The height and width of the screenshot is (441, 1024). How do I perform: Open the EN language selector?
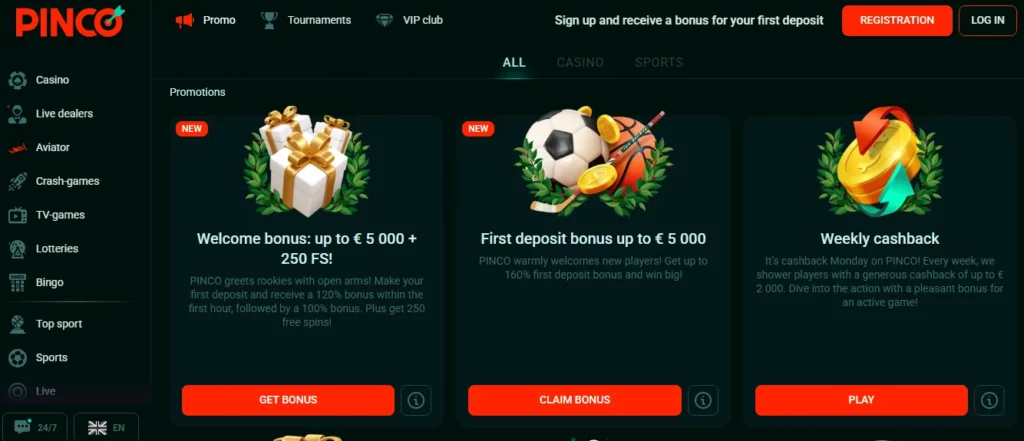pyautogui.click(x=106, y=428)
